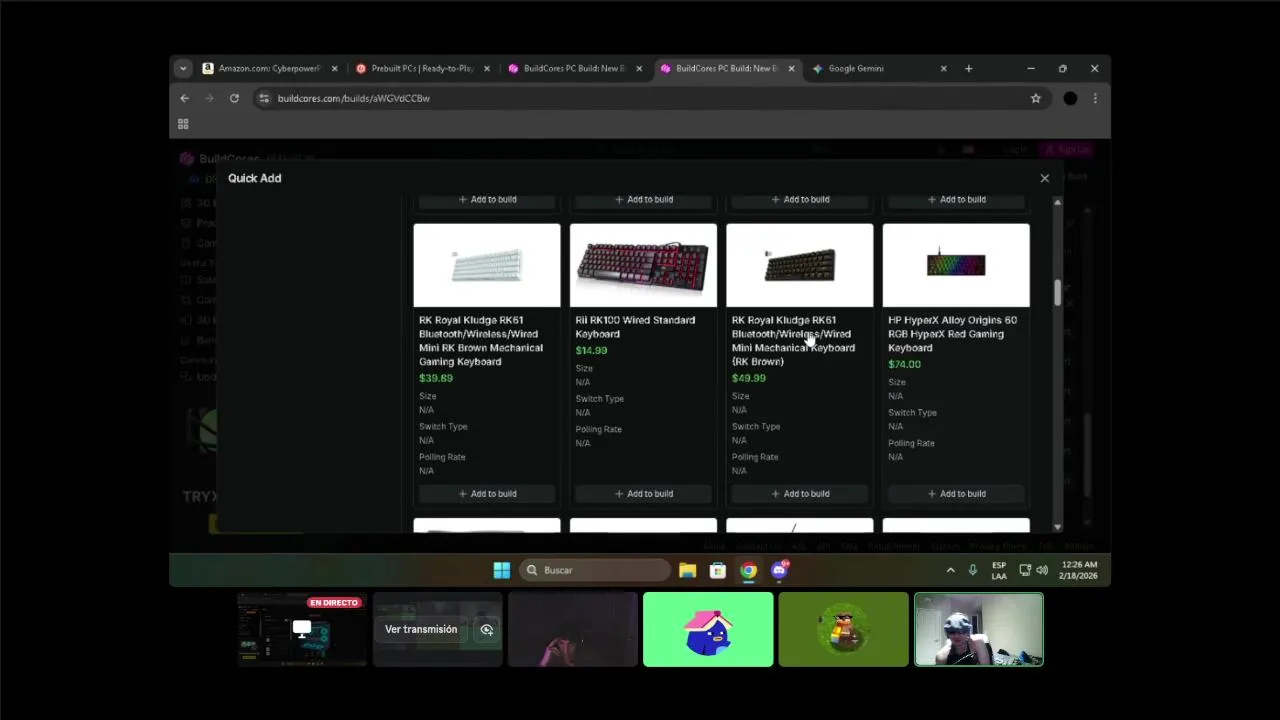Click the Ver transmisión button

(421, 629)
